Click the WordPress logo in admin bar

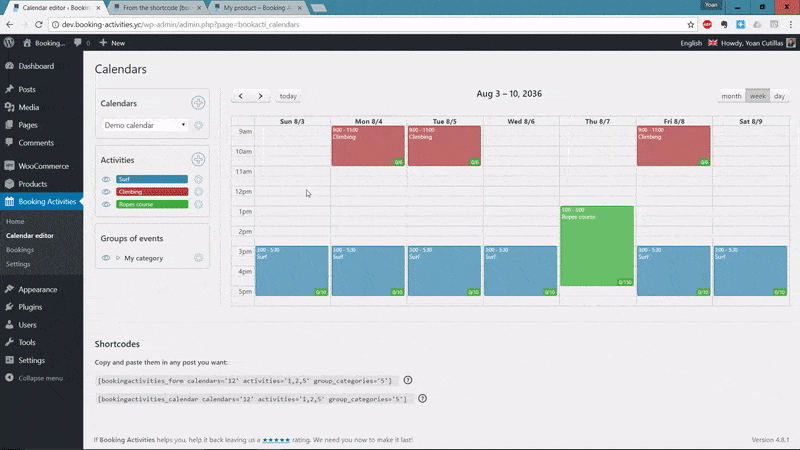[9, 43]
